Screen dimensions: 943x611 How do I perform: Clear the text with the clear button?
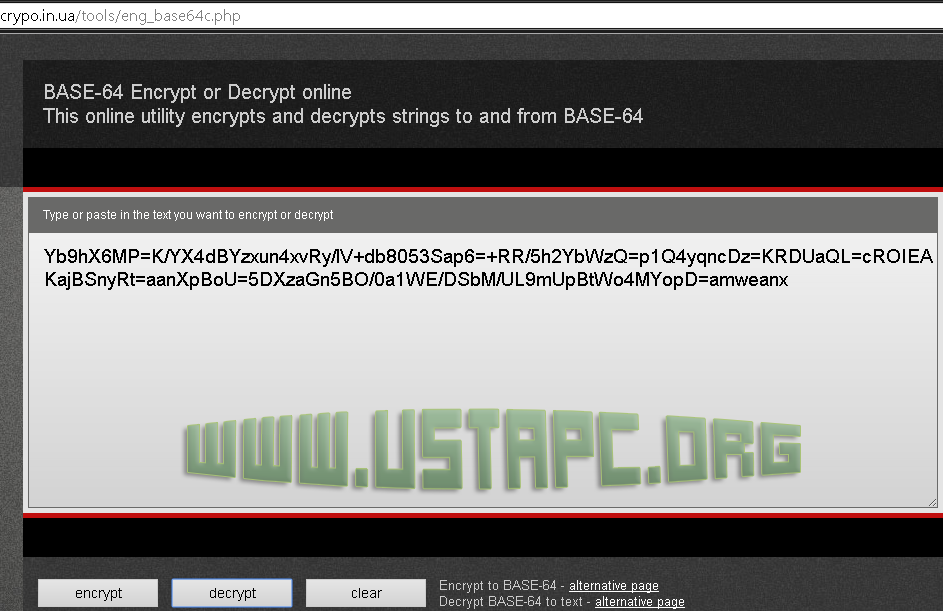[366, 593]
